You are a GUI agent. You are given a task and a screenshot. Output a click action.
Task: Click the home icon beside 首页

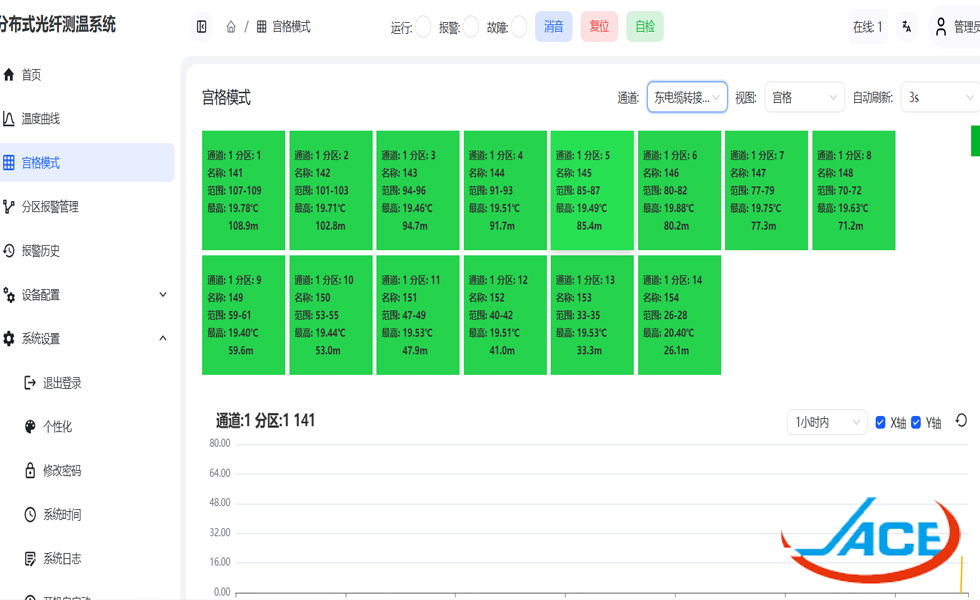click(9, 75)
